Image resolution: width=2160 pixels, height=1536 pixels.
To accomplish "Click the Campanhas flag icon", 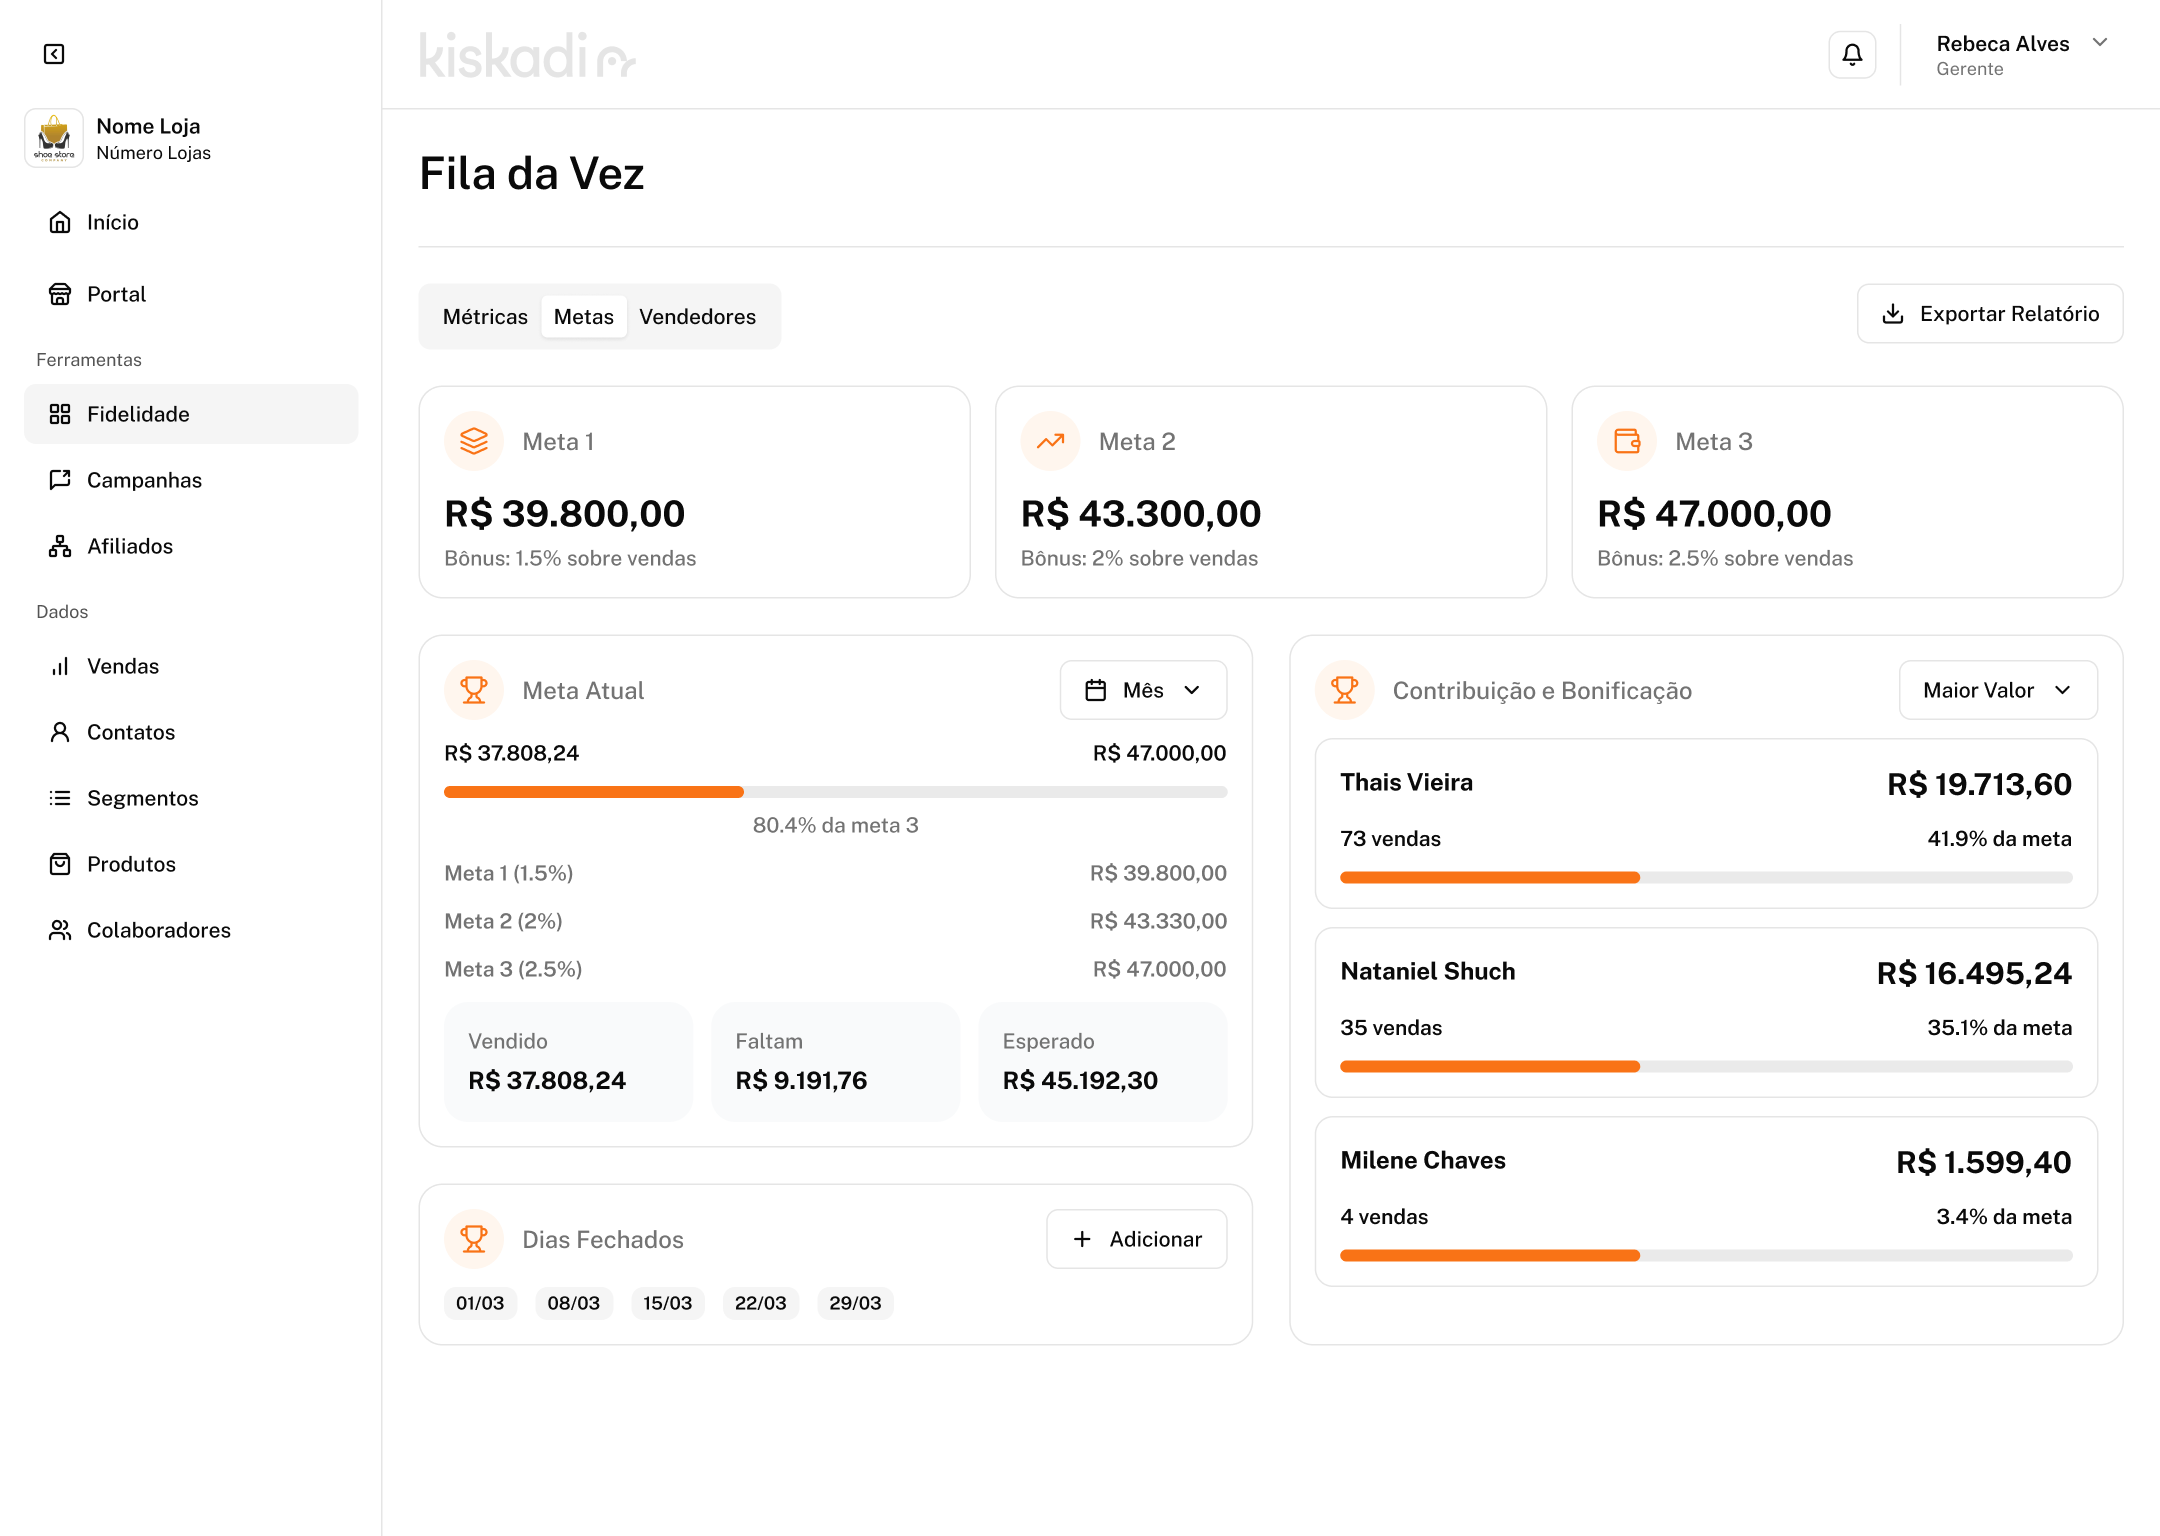I will (60, 480).
